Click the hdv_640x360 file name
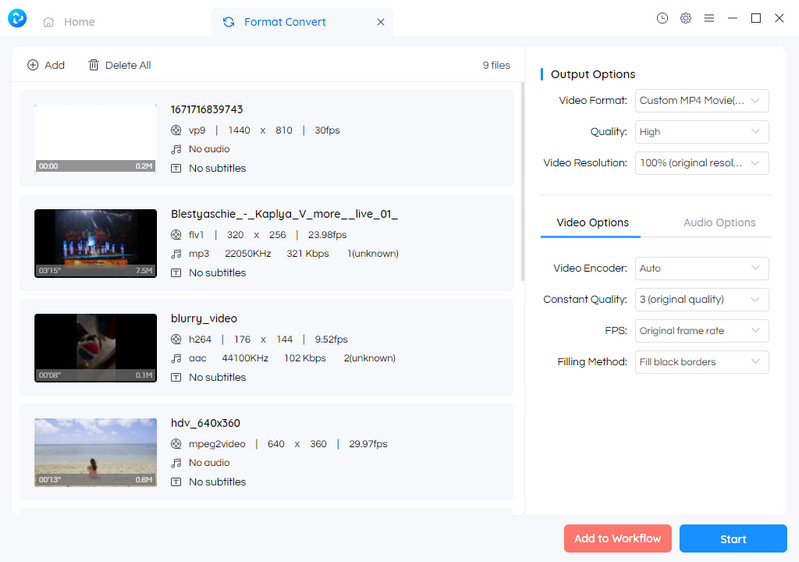Viewport: 799px width, 562px height. point(205,423)
